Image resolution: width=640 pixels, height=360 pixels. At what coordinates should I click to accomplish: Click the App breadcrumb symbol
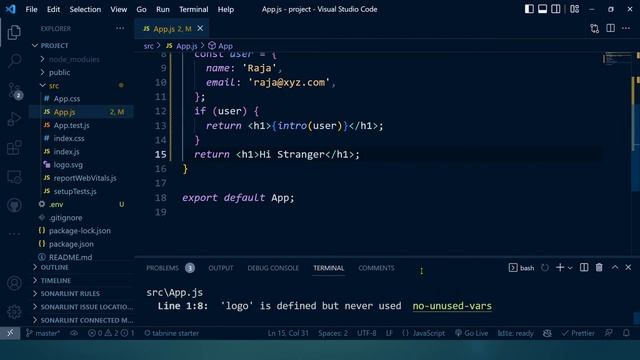coord(220,46)
